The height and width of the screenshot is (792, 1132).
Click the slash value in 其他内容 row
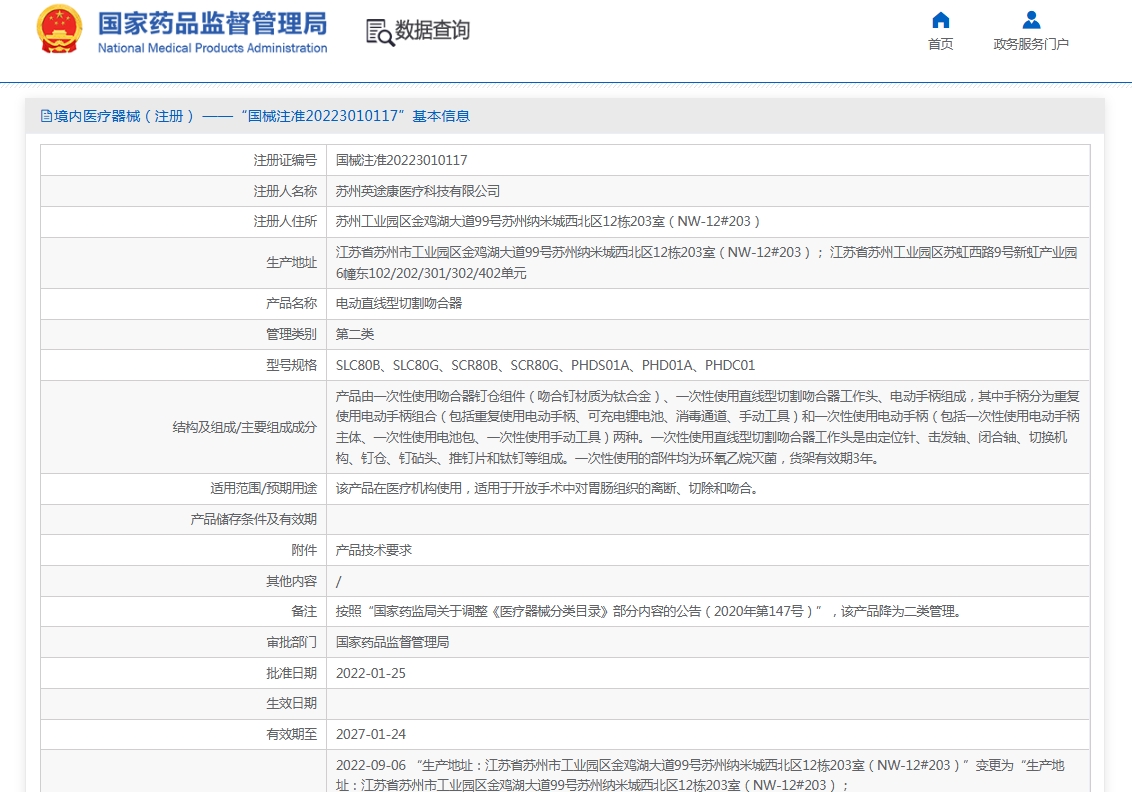[x=339, y=581]
